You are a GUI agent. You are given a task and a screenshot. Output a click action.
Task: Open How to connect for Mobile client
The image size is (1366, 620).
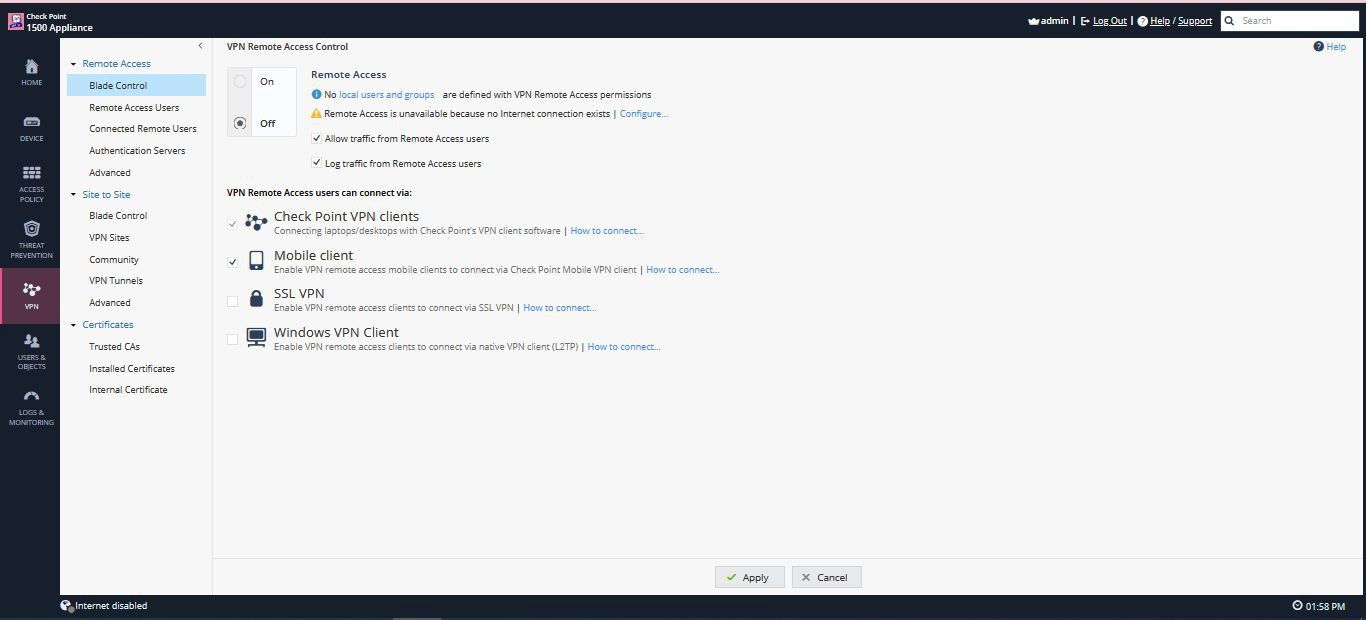point(683,269)
